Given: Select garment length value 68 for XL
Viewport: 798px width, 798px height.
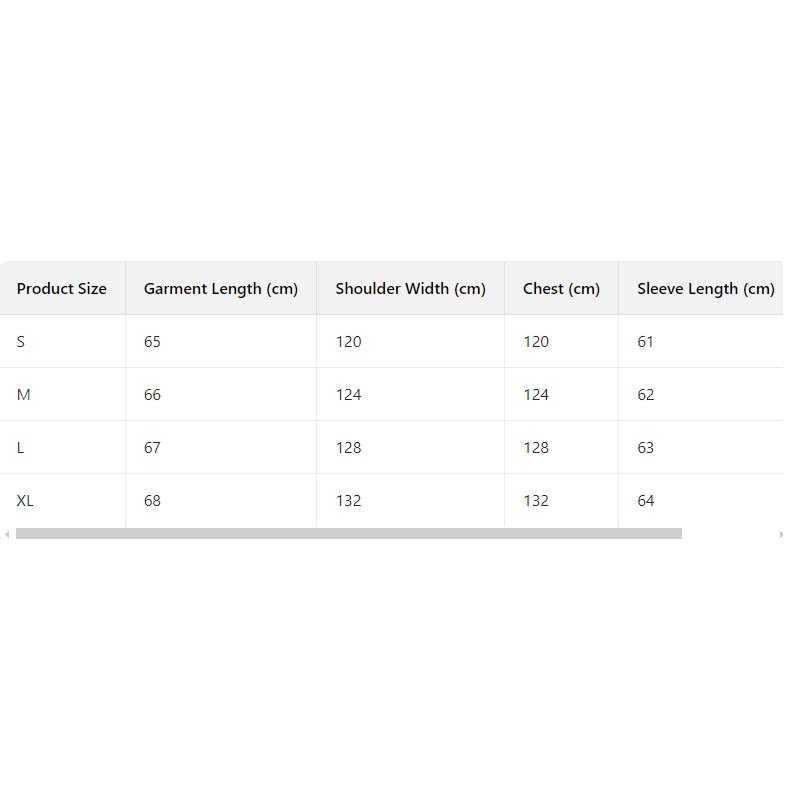Looking at the screenshot, I should [x=152, y=501].
